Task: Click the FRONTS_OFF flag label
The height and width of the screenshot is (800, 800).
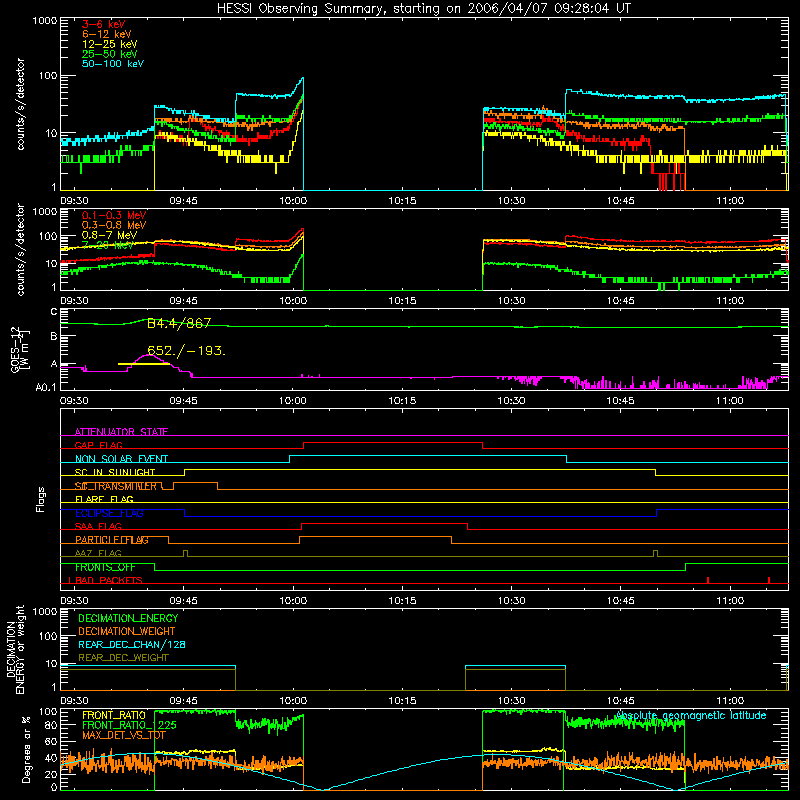Action: tap(105, 567)
